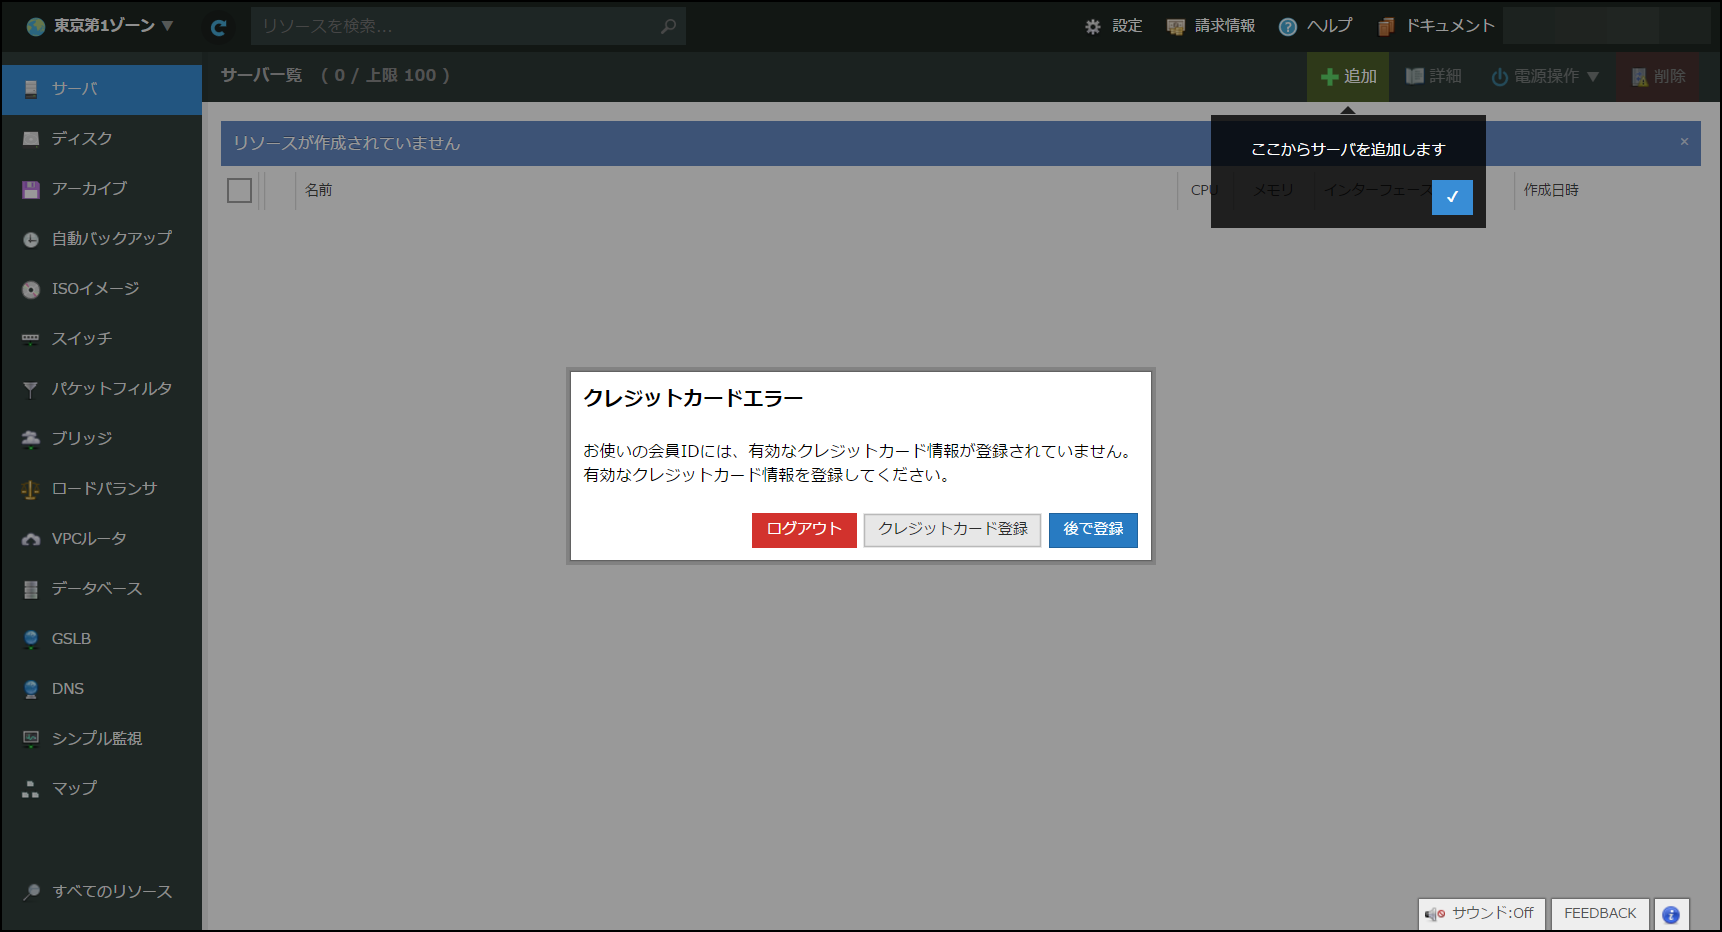This screenshot has height=932, width=1722.
Task: Open the help question mark icon
Action: click(x=1288, y=27)
